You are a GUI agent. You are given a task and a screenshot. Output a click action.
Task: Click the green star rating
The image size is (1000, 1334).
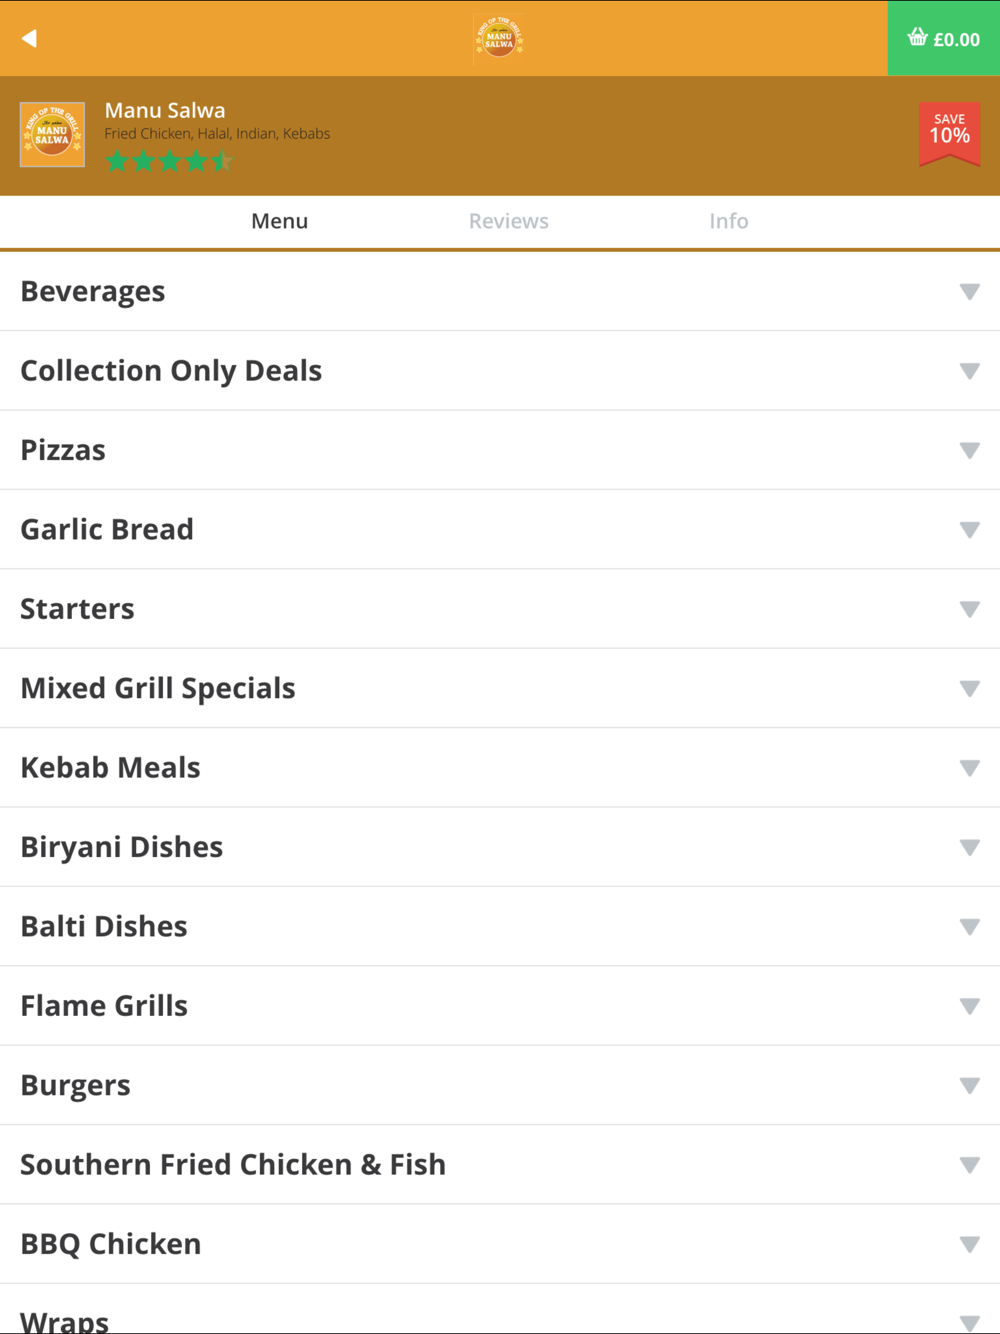click(169, 161)
